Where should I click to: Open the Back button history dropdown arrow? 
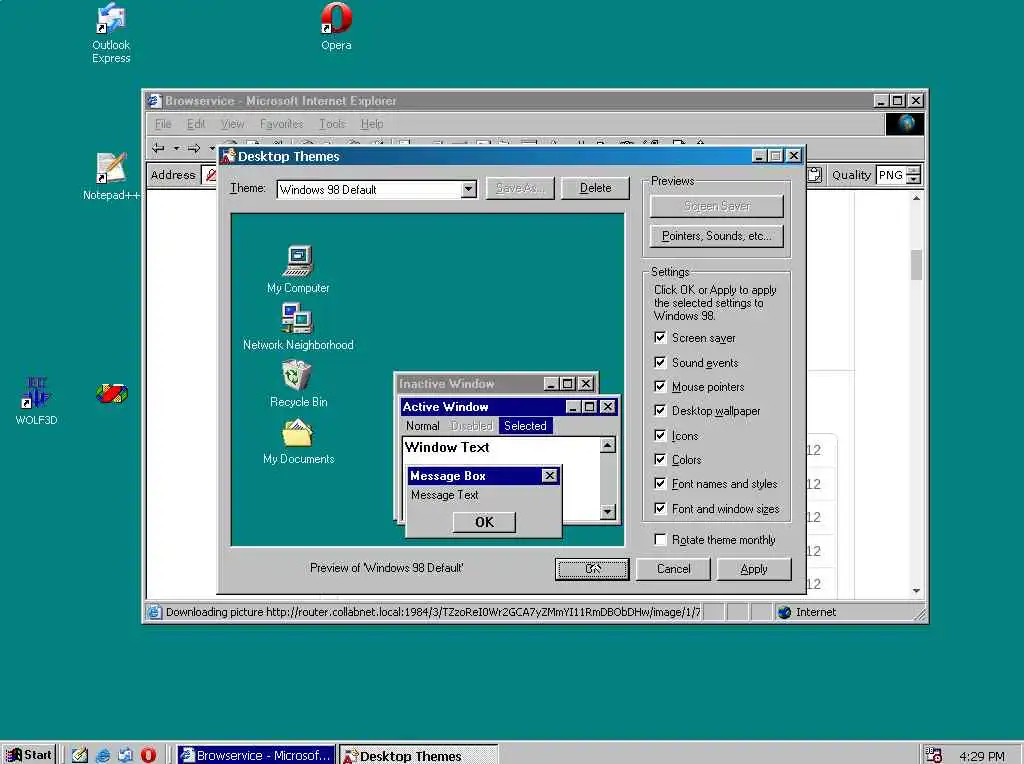pos(176,148)
